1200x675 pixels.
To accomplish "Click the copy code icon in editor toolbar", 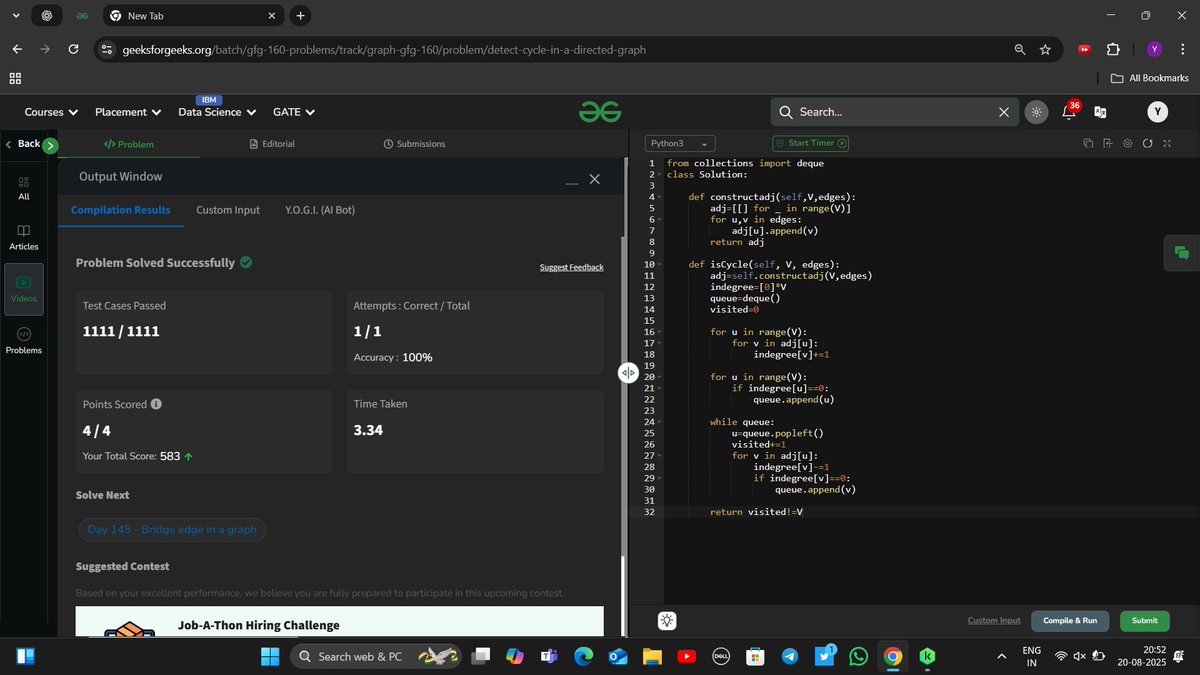I will pos(1088,144).
